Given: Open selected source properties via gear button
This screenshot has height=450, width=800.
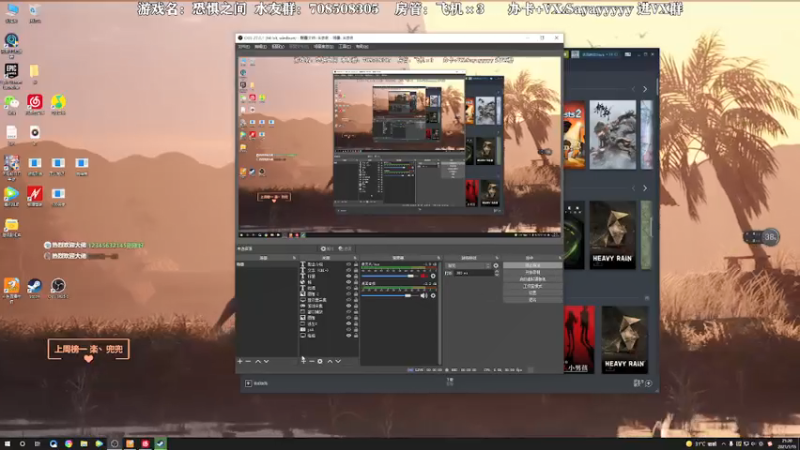Looking at the screenshot, I should [x=327, y=248].
